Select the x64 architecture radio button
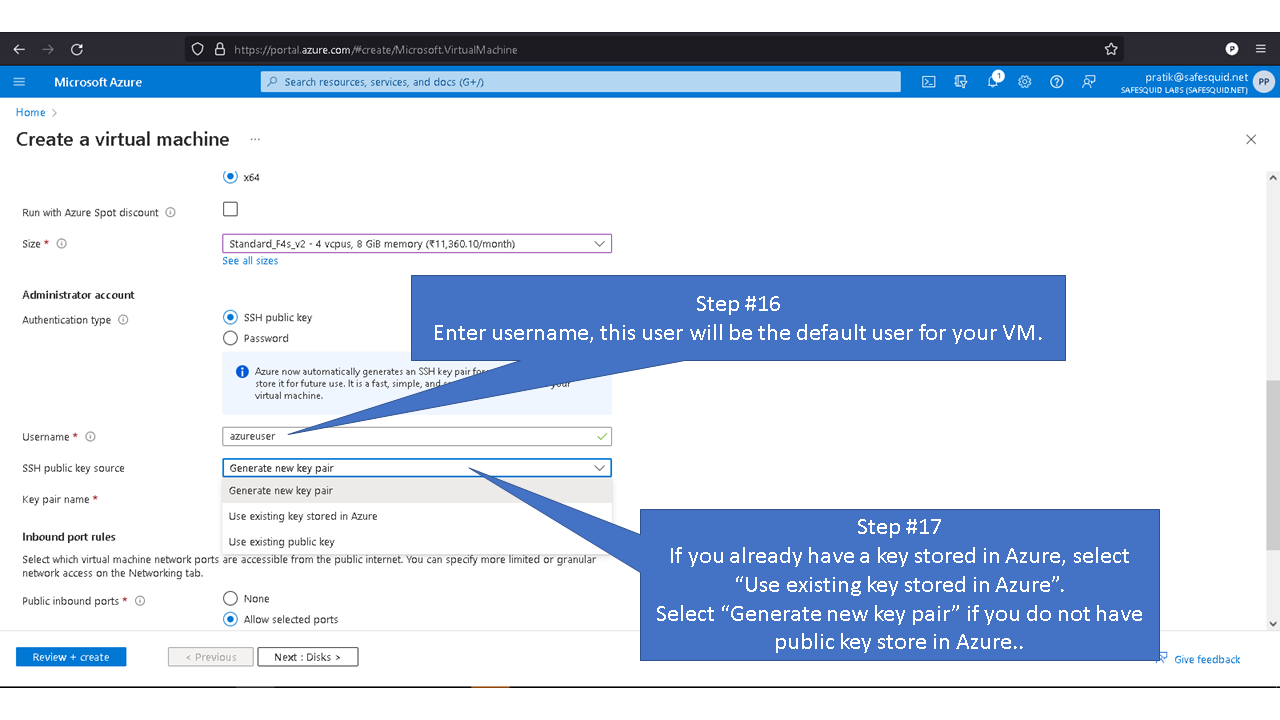 tap(231, 176)
